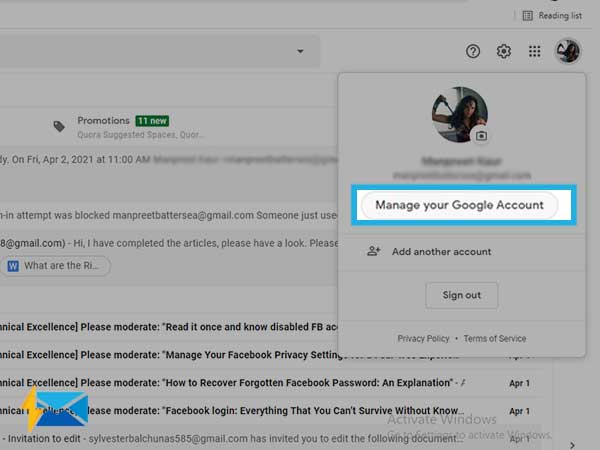This screenshot has width=600, height=450.
Task: Open the email 'How to Recover Forgotten Facebook Password'
Action: click(x=272, y=383)
